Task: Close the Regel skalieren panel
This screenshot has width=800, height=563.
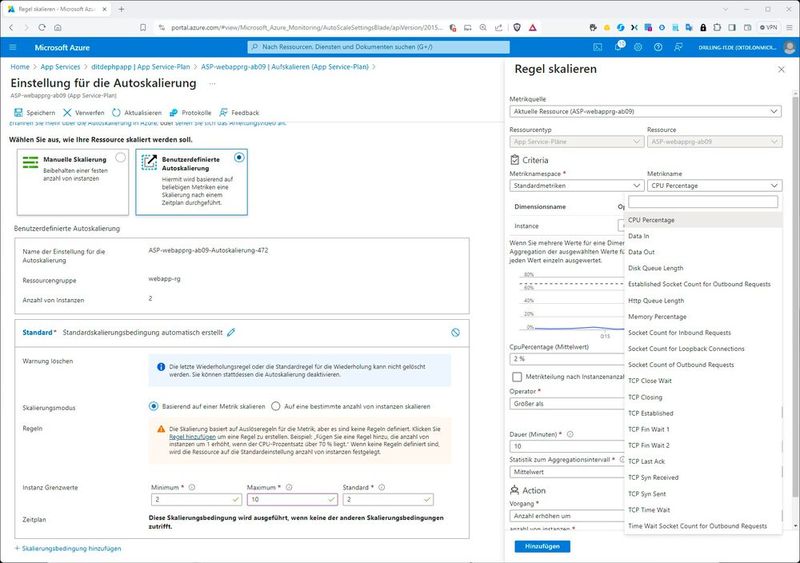Action: coord(781,69)
